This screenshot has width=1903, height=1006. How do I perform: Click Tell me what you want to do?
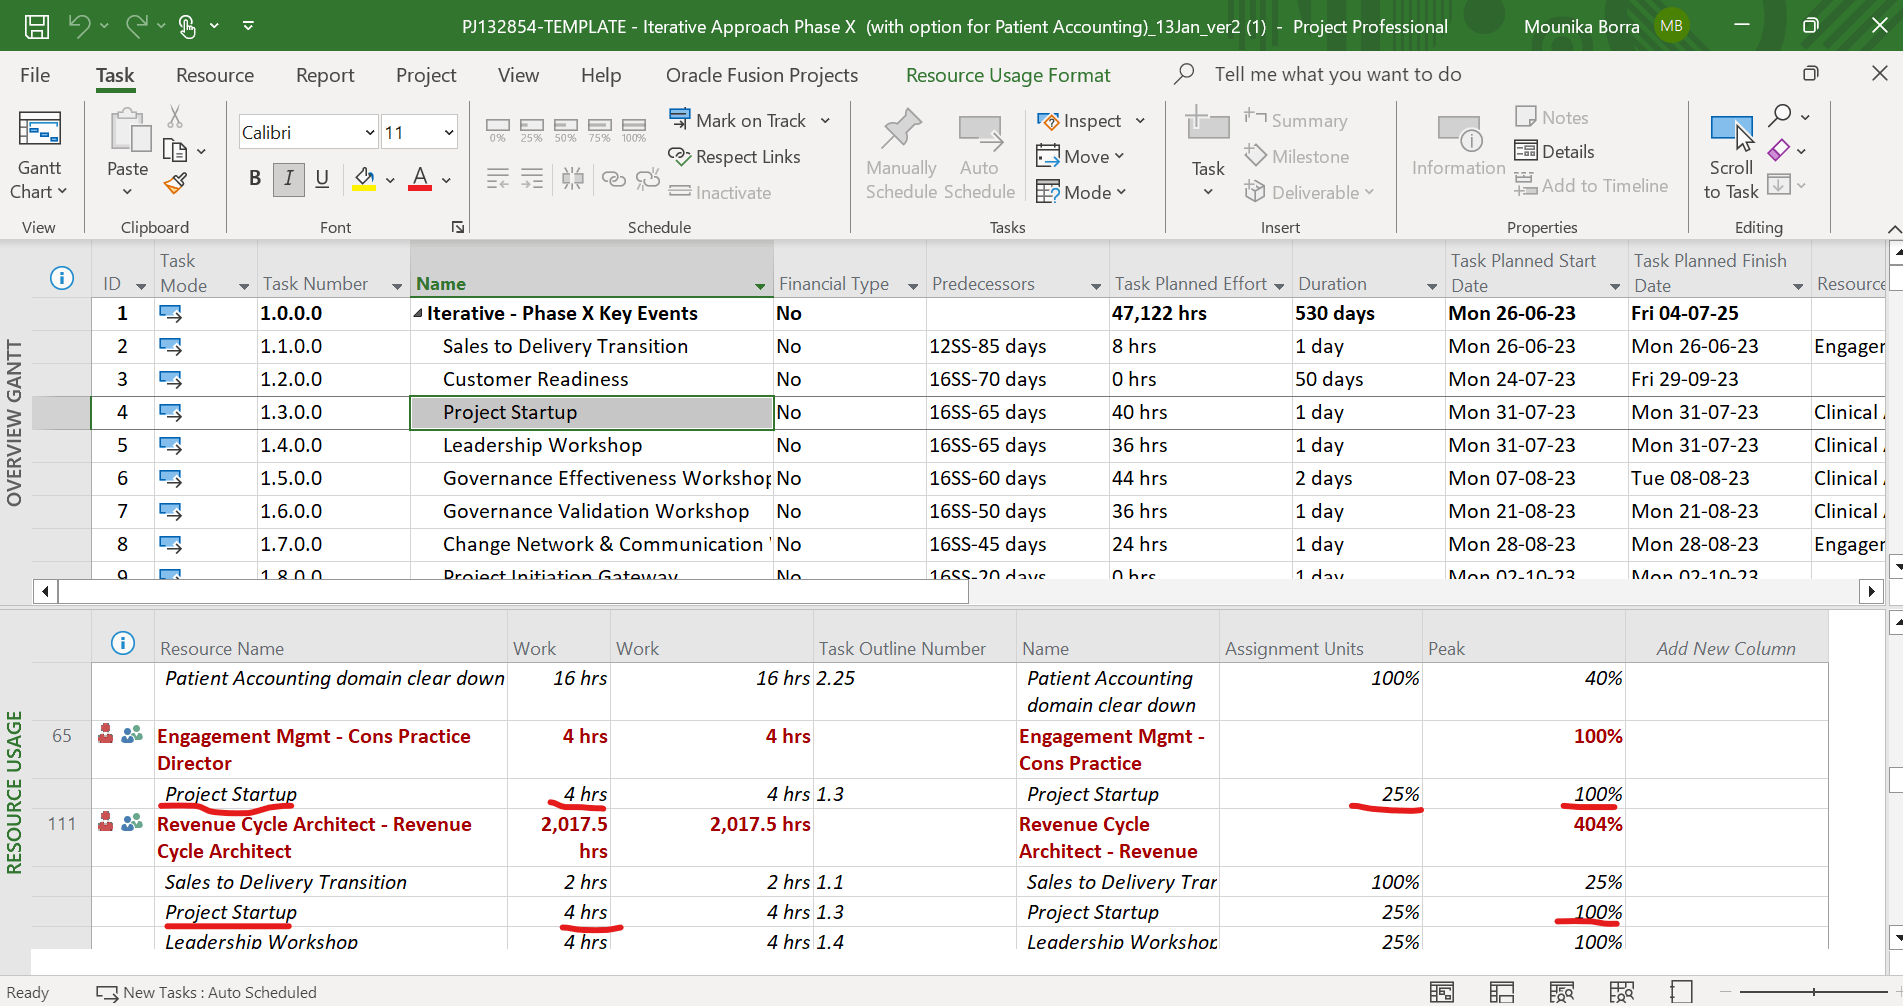click(1338, 74)
